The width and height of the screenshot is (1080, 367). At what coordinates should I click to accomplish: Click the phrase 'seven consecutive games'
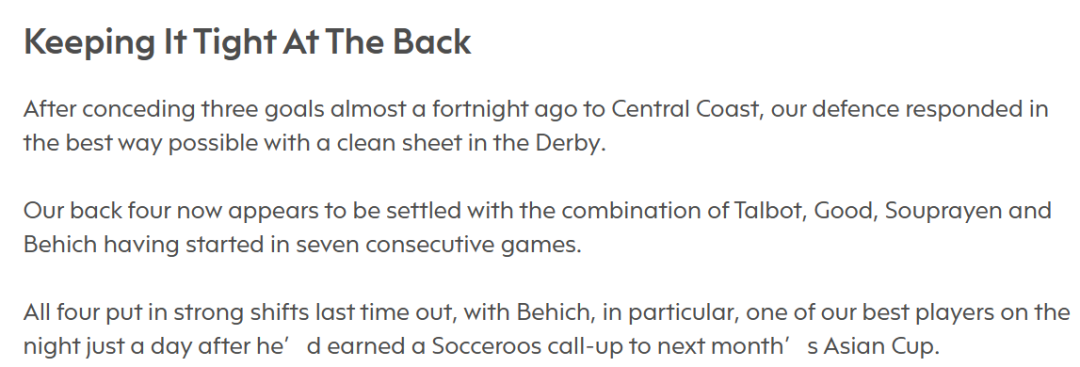438,244
